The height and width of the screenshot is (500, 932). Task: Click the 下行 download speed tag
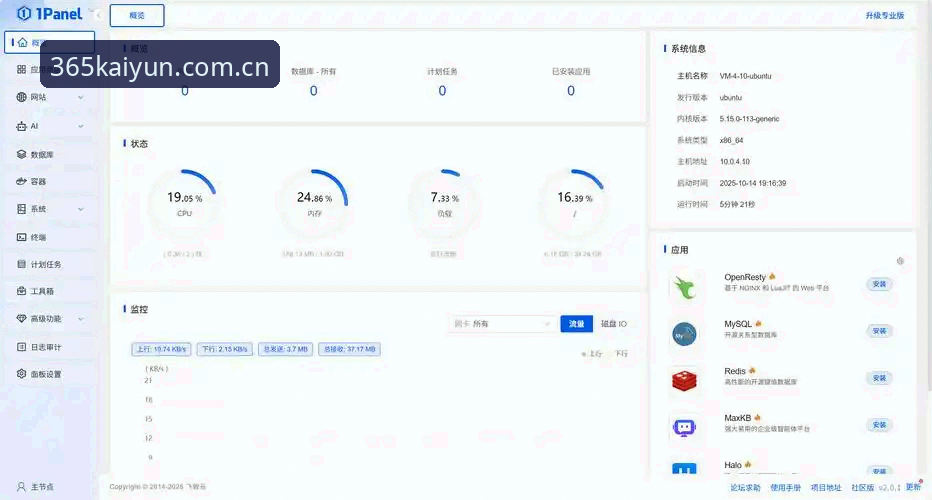(x=225, y=349)
